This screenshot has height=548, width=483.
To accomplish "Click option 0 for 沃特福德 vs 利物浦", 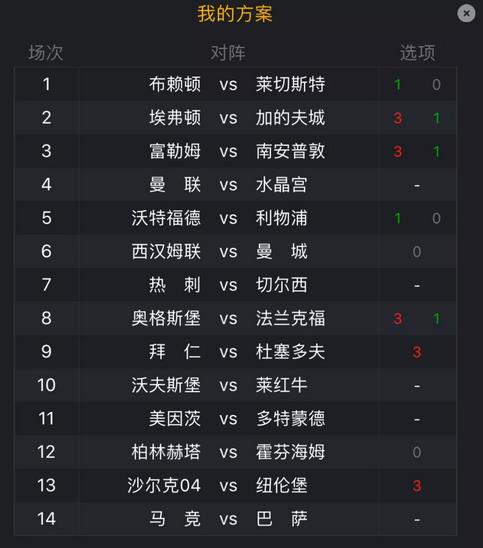I will [x=436, y=218].
